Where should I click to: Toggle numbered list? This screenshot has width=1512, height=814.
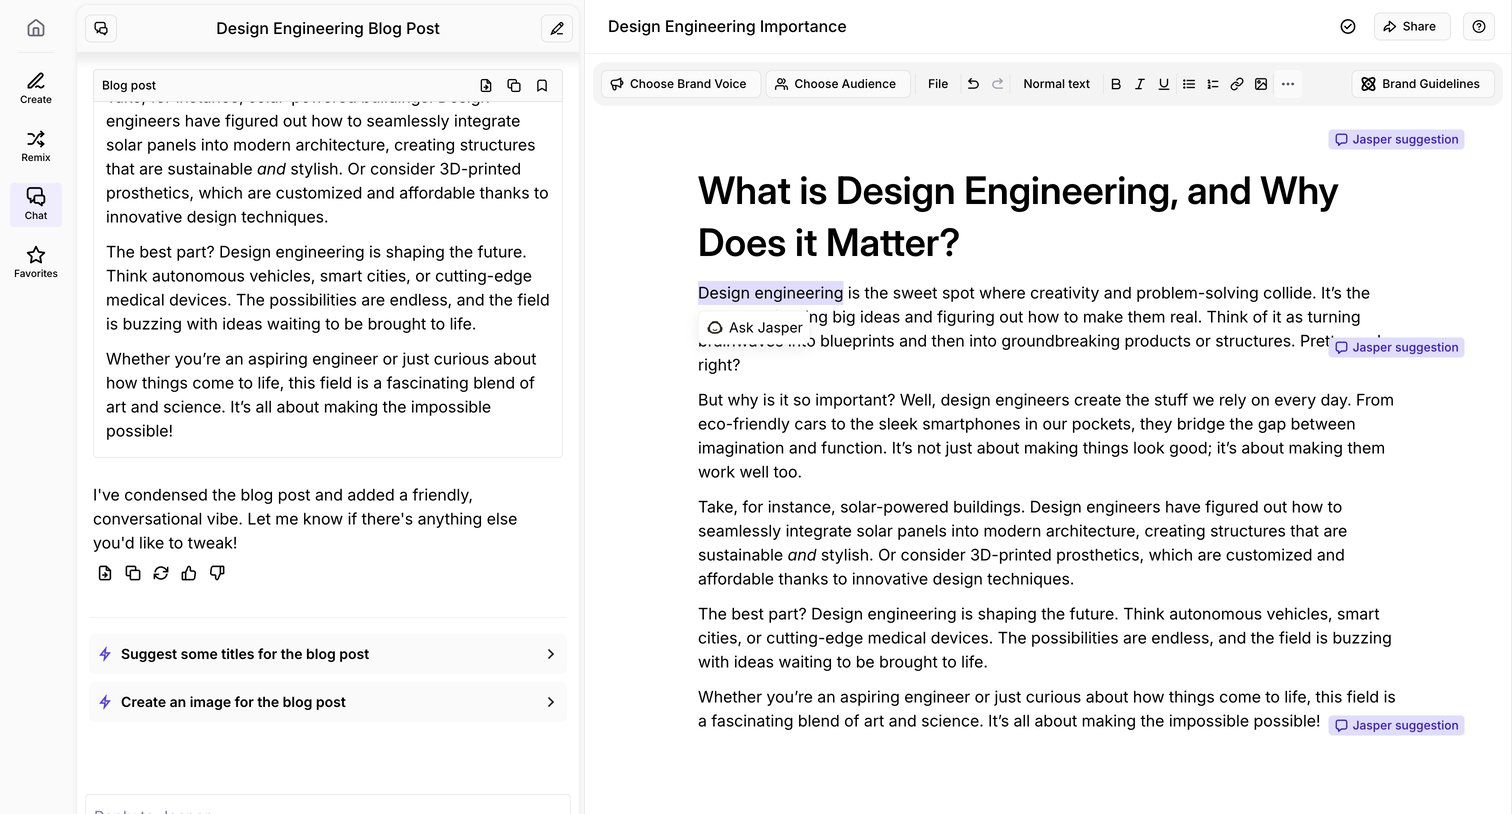coord(1213,84)
